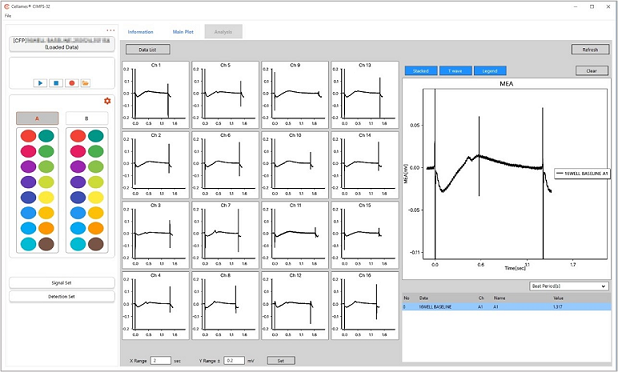The width and height of the screenshot is (618, 372).
Task: Toggle the T wave display
Action: (455, 71)
